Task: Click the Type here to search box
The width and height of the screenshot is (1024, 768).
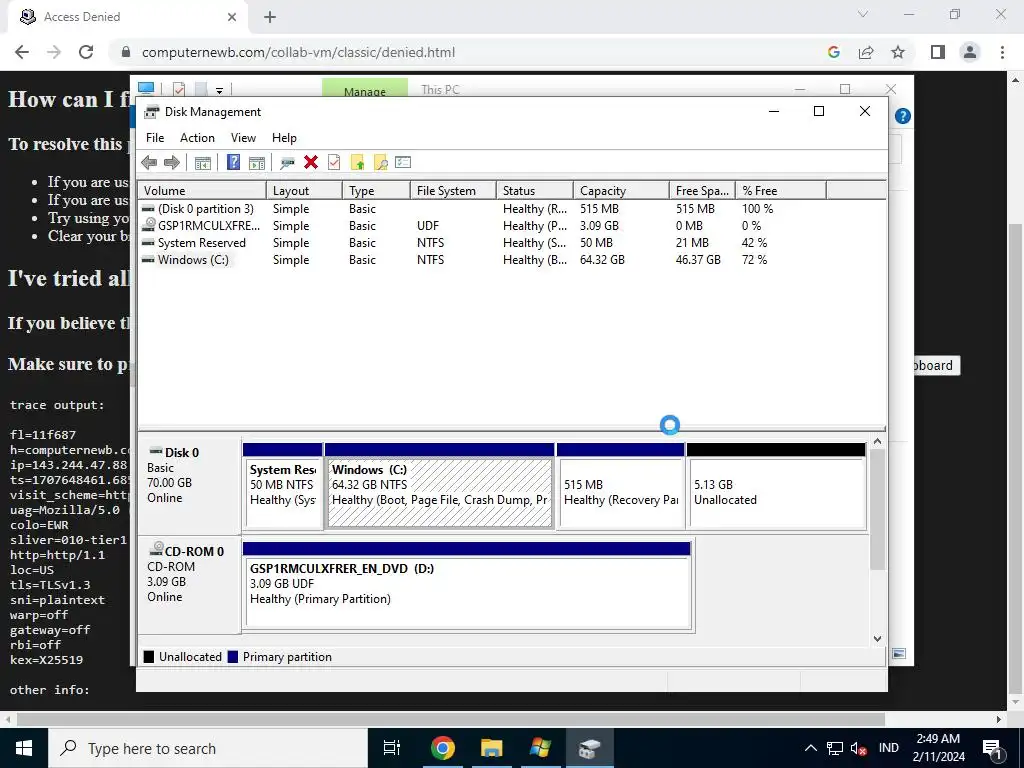Action: pos(208,748)
